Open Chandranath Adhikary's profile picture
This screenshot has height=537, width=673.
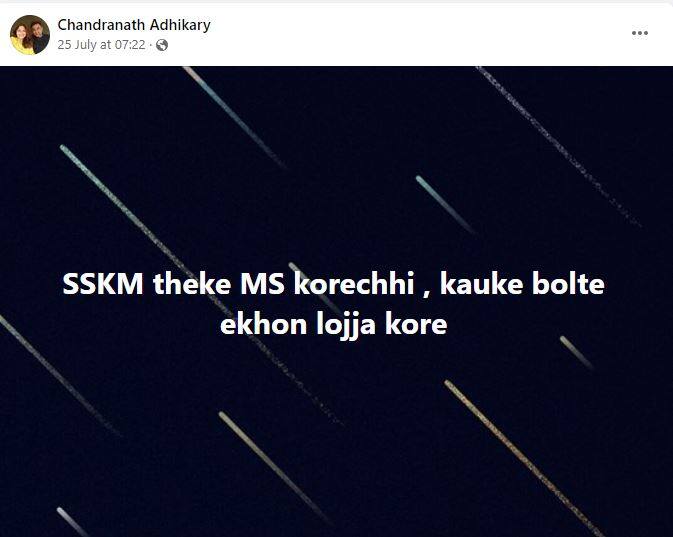click(x=30, y=35)
